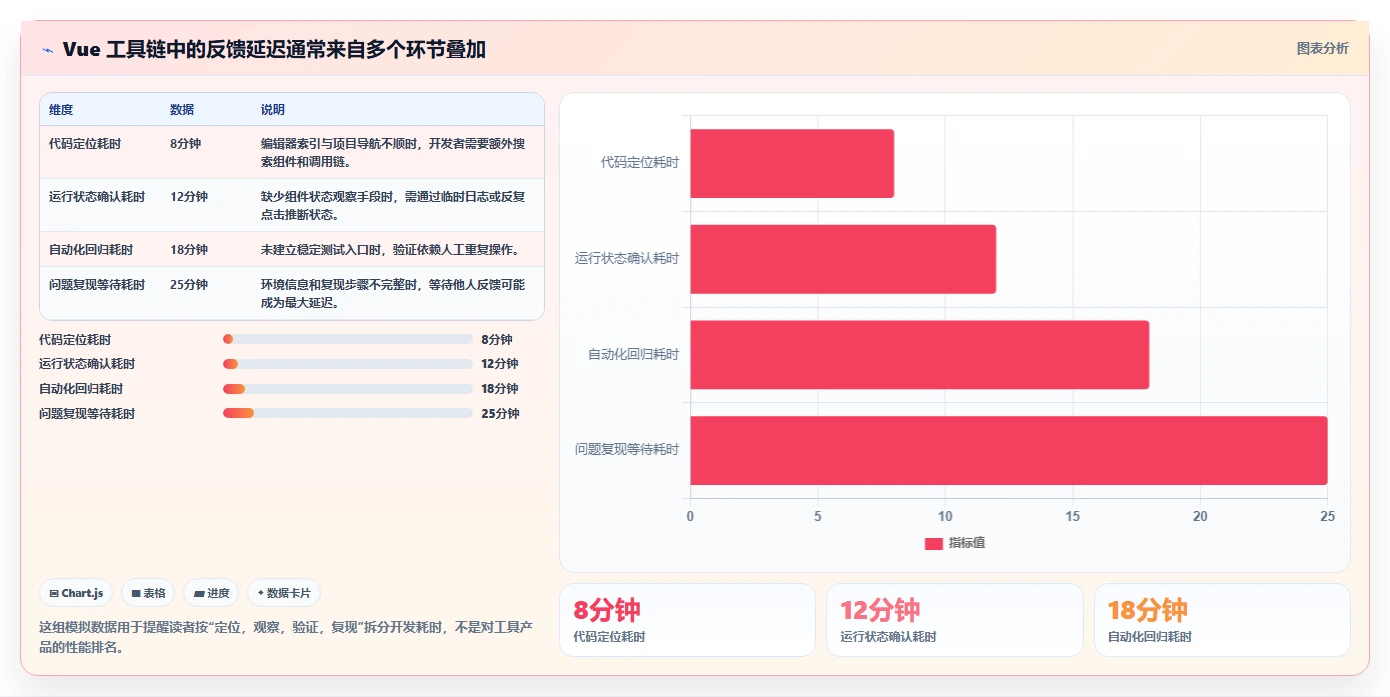Click the 图表分析 label in header
This screenshot has height=697, width=1390.
click(1322, 48)
